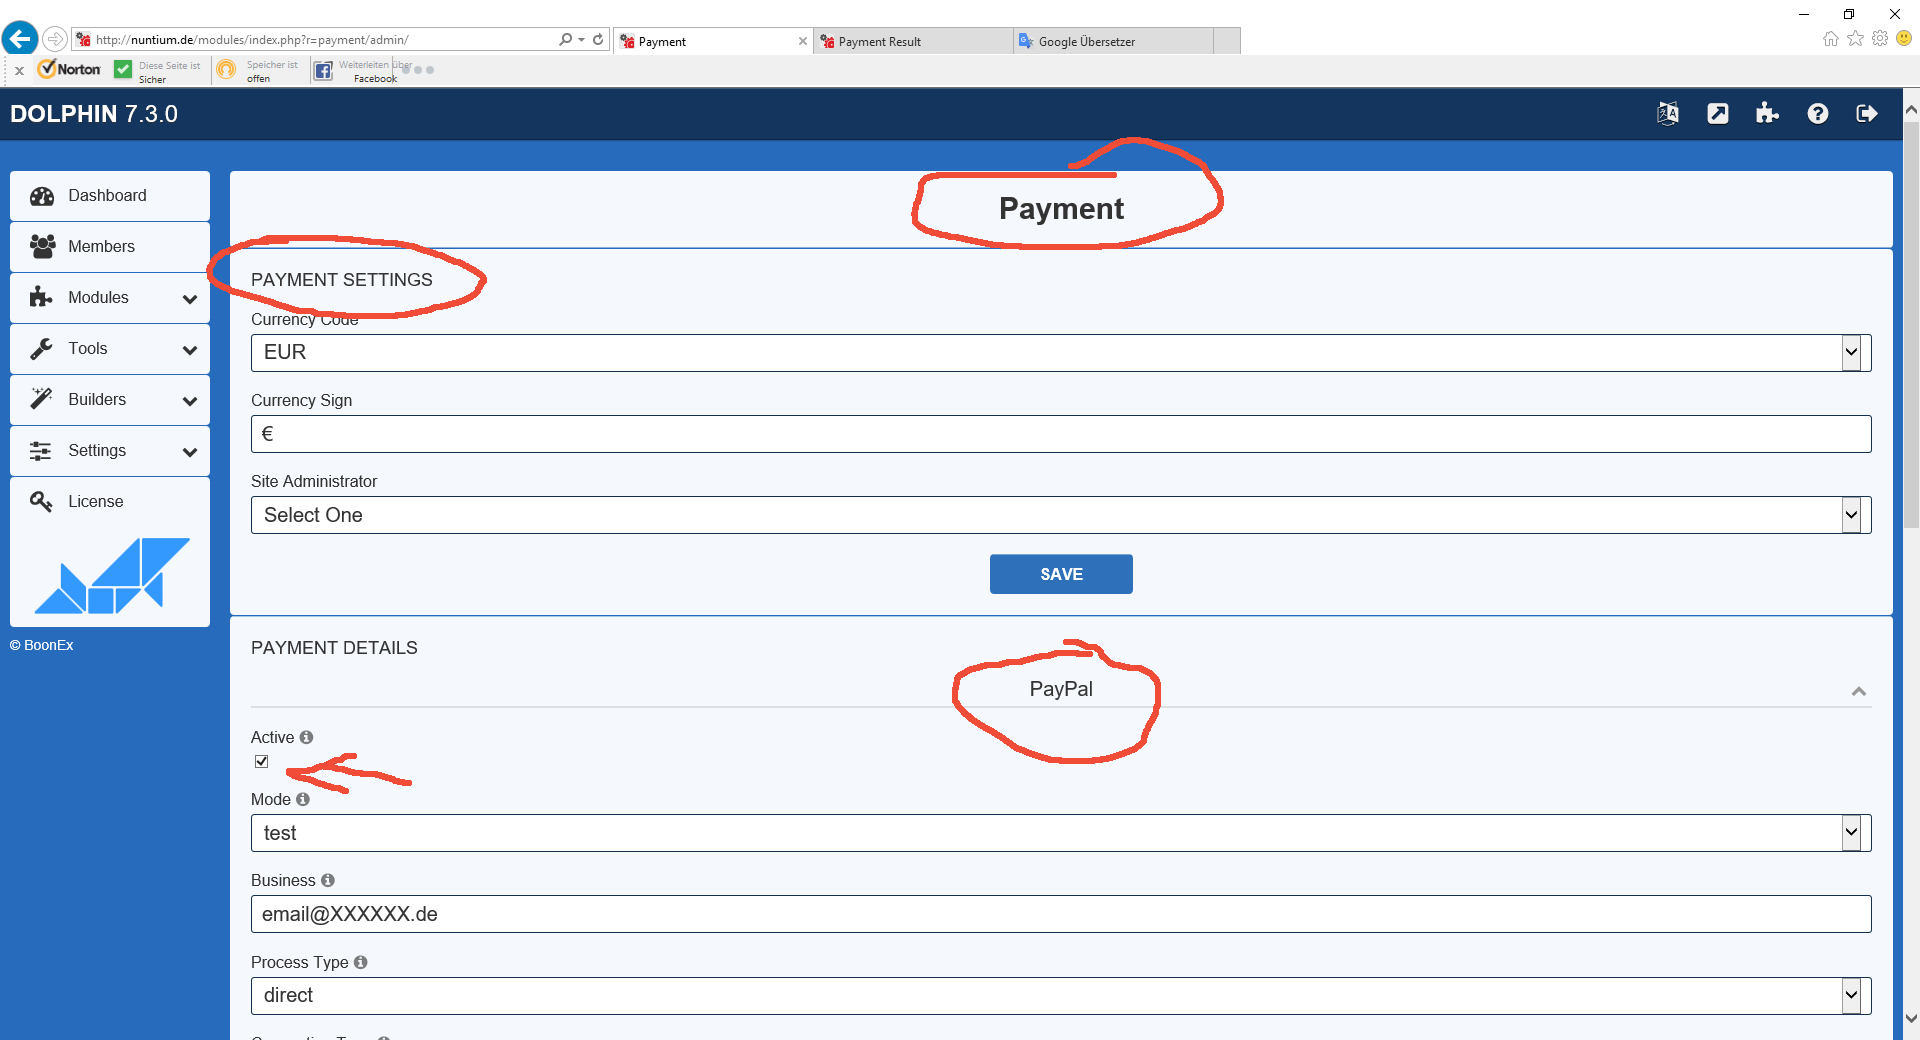
Task: Click the Site Administrator label
Action: [314, 481]
